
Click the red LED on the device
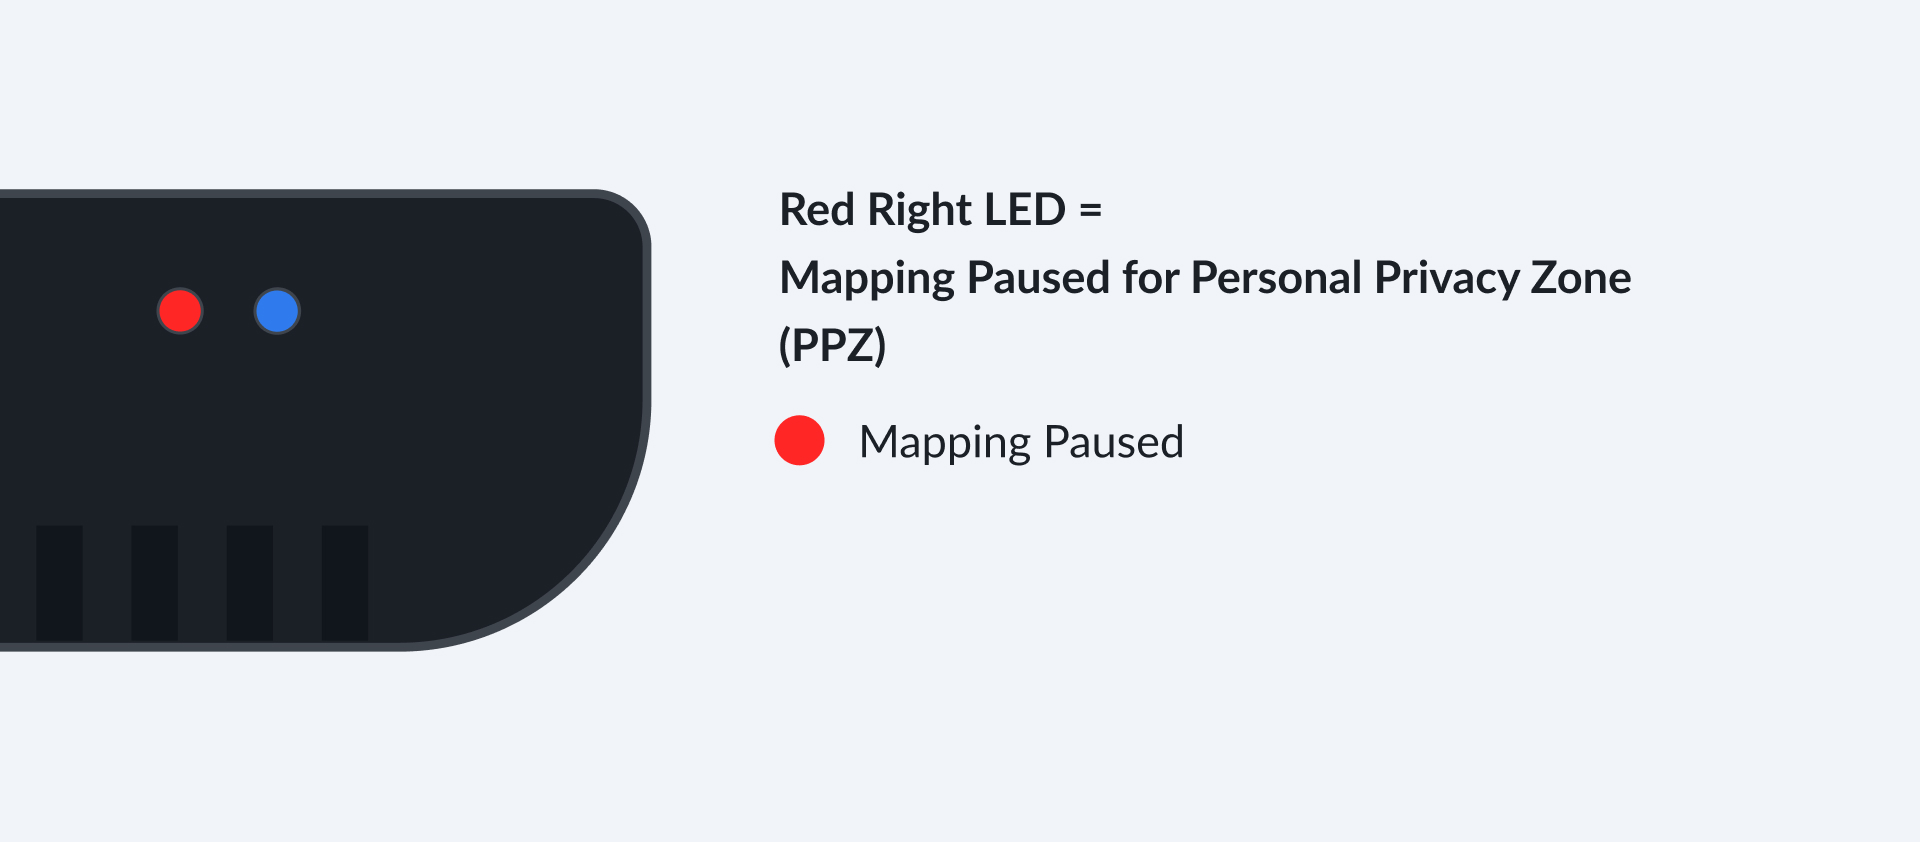tap(180, 311)
